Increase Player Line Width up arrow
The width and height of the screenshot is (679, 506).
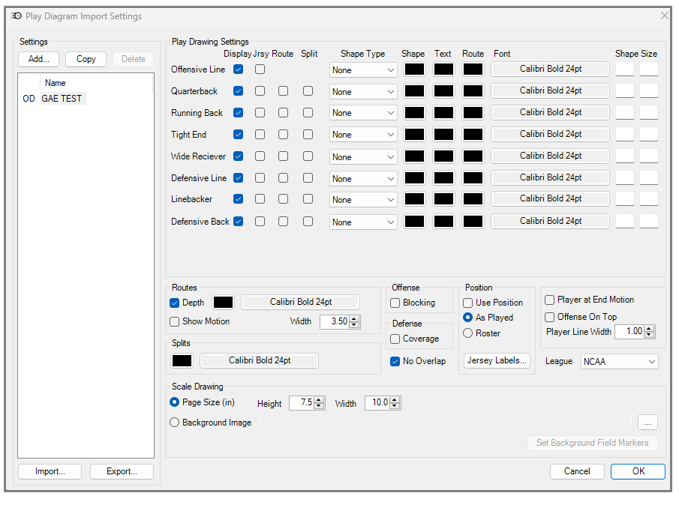pyautogui.click(x=649, y=329)
